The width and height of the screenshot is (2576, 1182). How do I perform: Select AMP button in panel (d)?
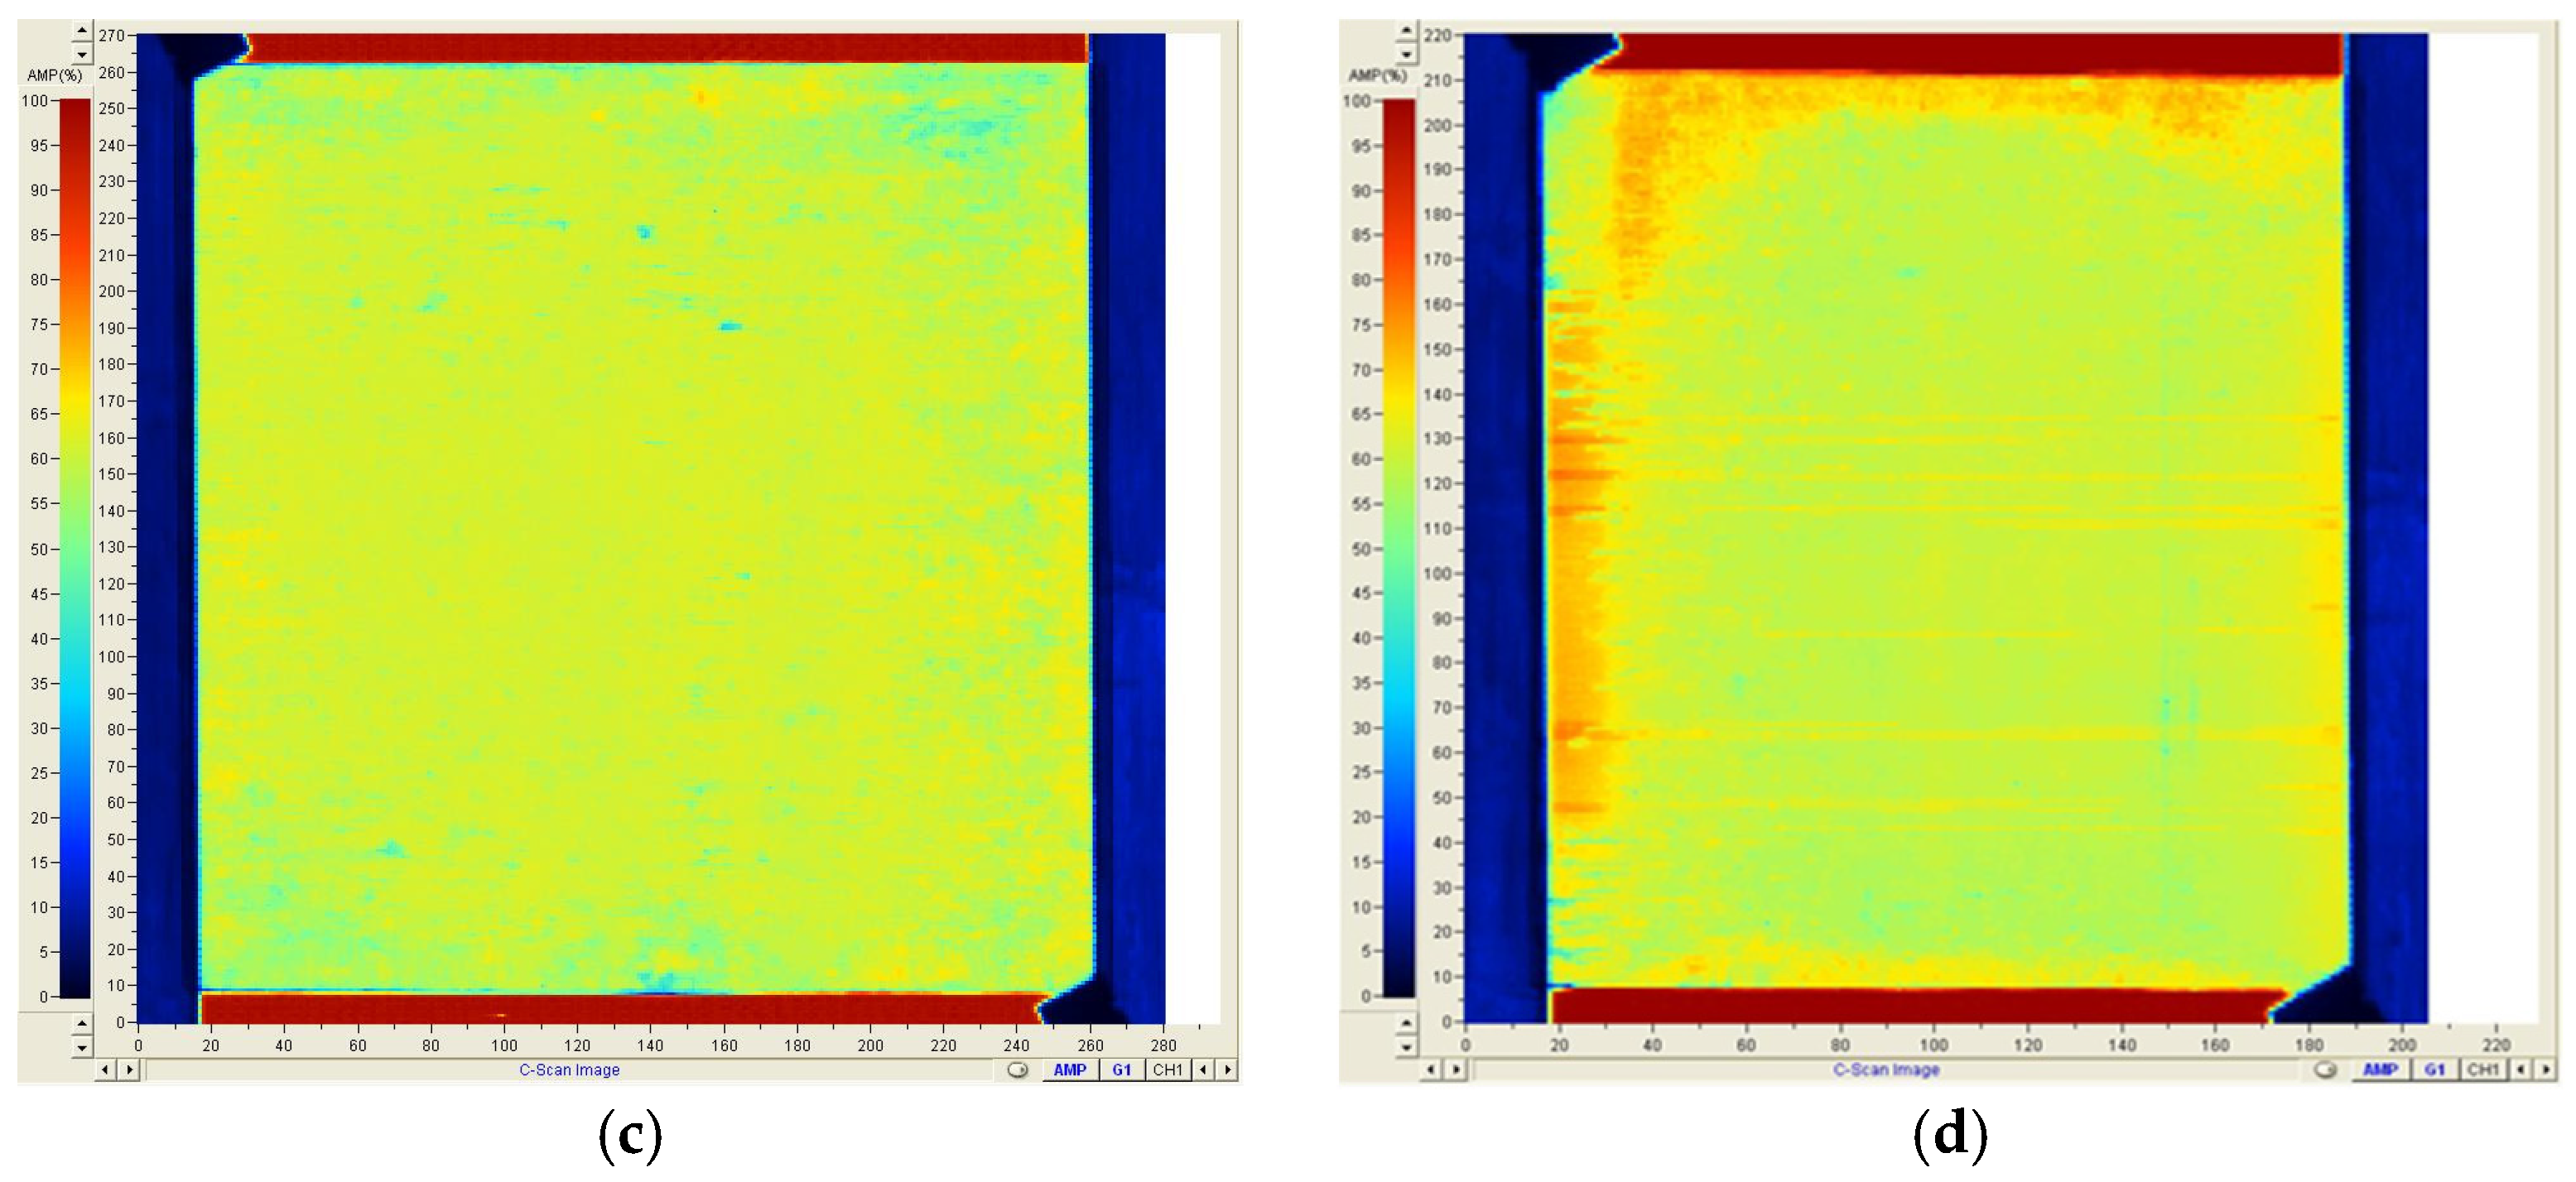tap(2380, 1070)
